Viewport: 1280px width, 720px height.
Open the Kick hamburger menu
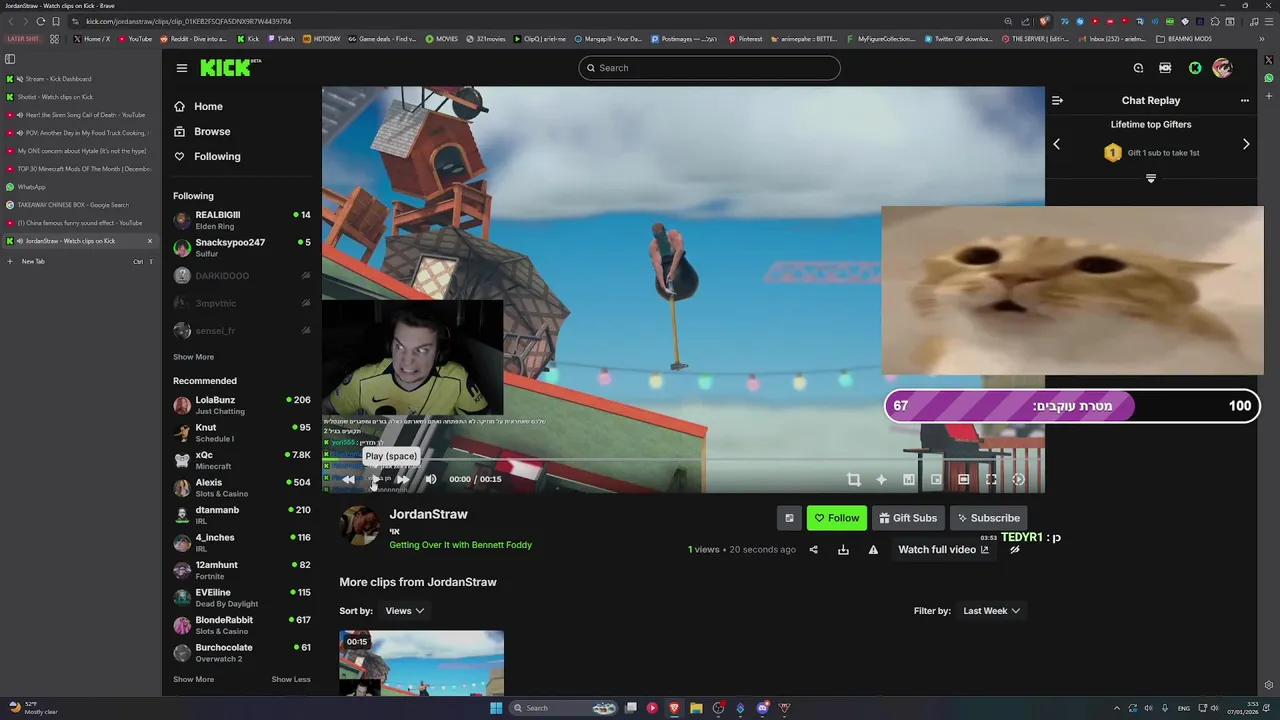(x=181, y=68)
